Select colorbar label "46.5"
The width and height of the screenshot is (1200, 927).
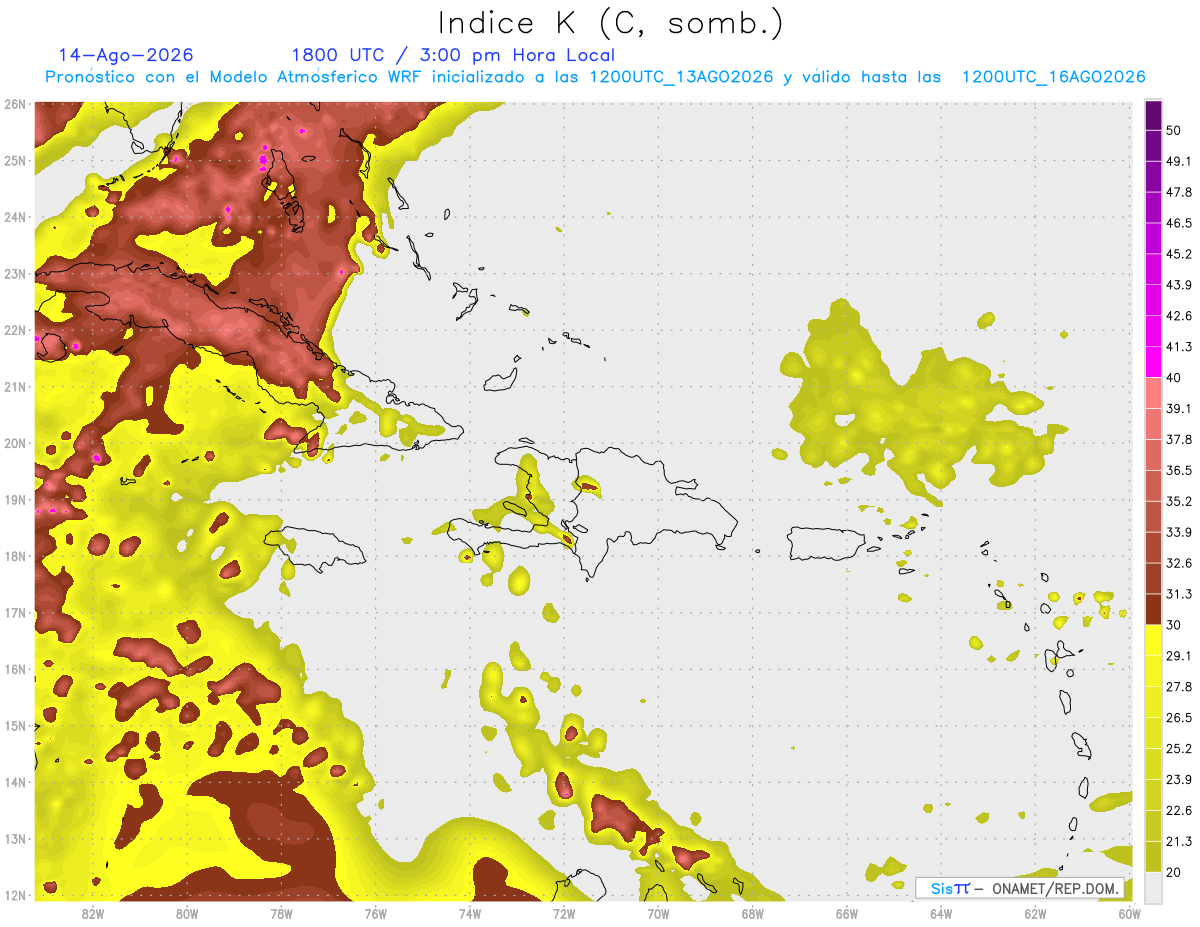1179,223
